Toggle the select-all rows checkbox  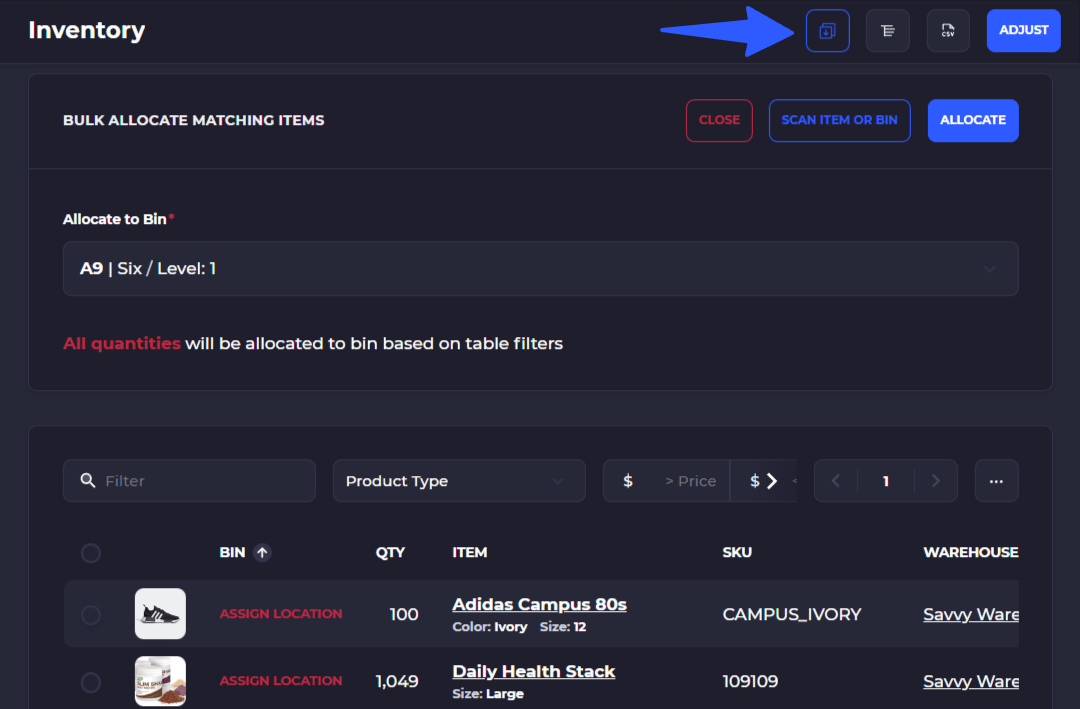pyautogui.click(x=91, y=553)
